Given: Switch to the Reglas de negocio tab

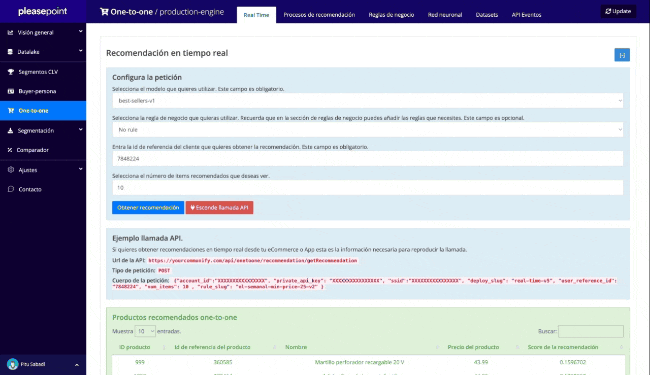Looking at the screenshot, I should (391, 15).
